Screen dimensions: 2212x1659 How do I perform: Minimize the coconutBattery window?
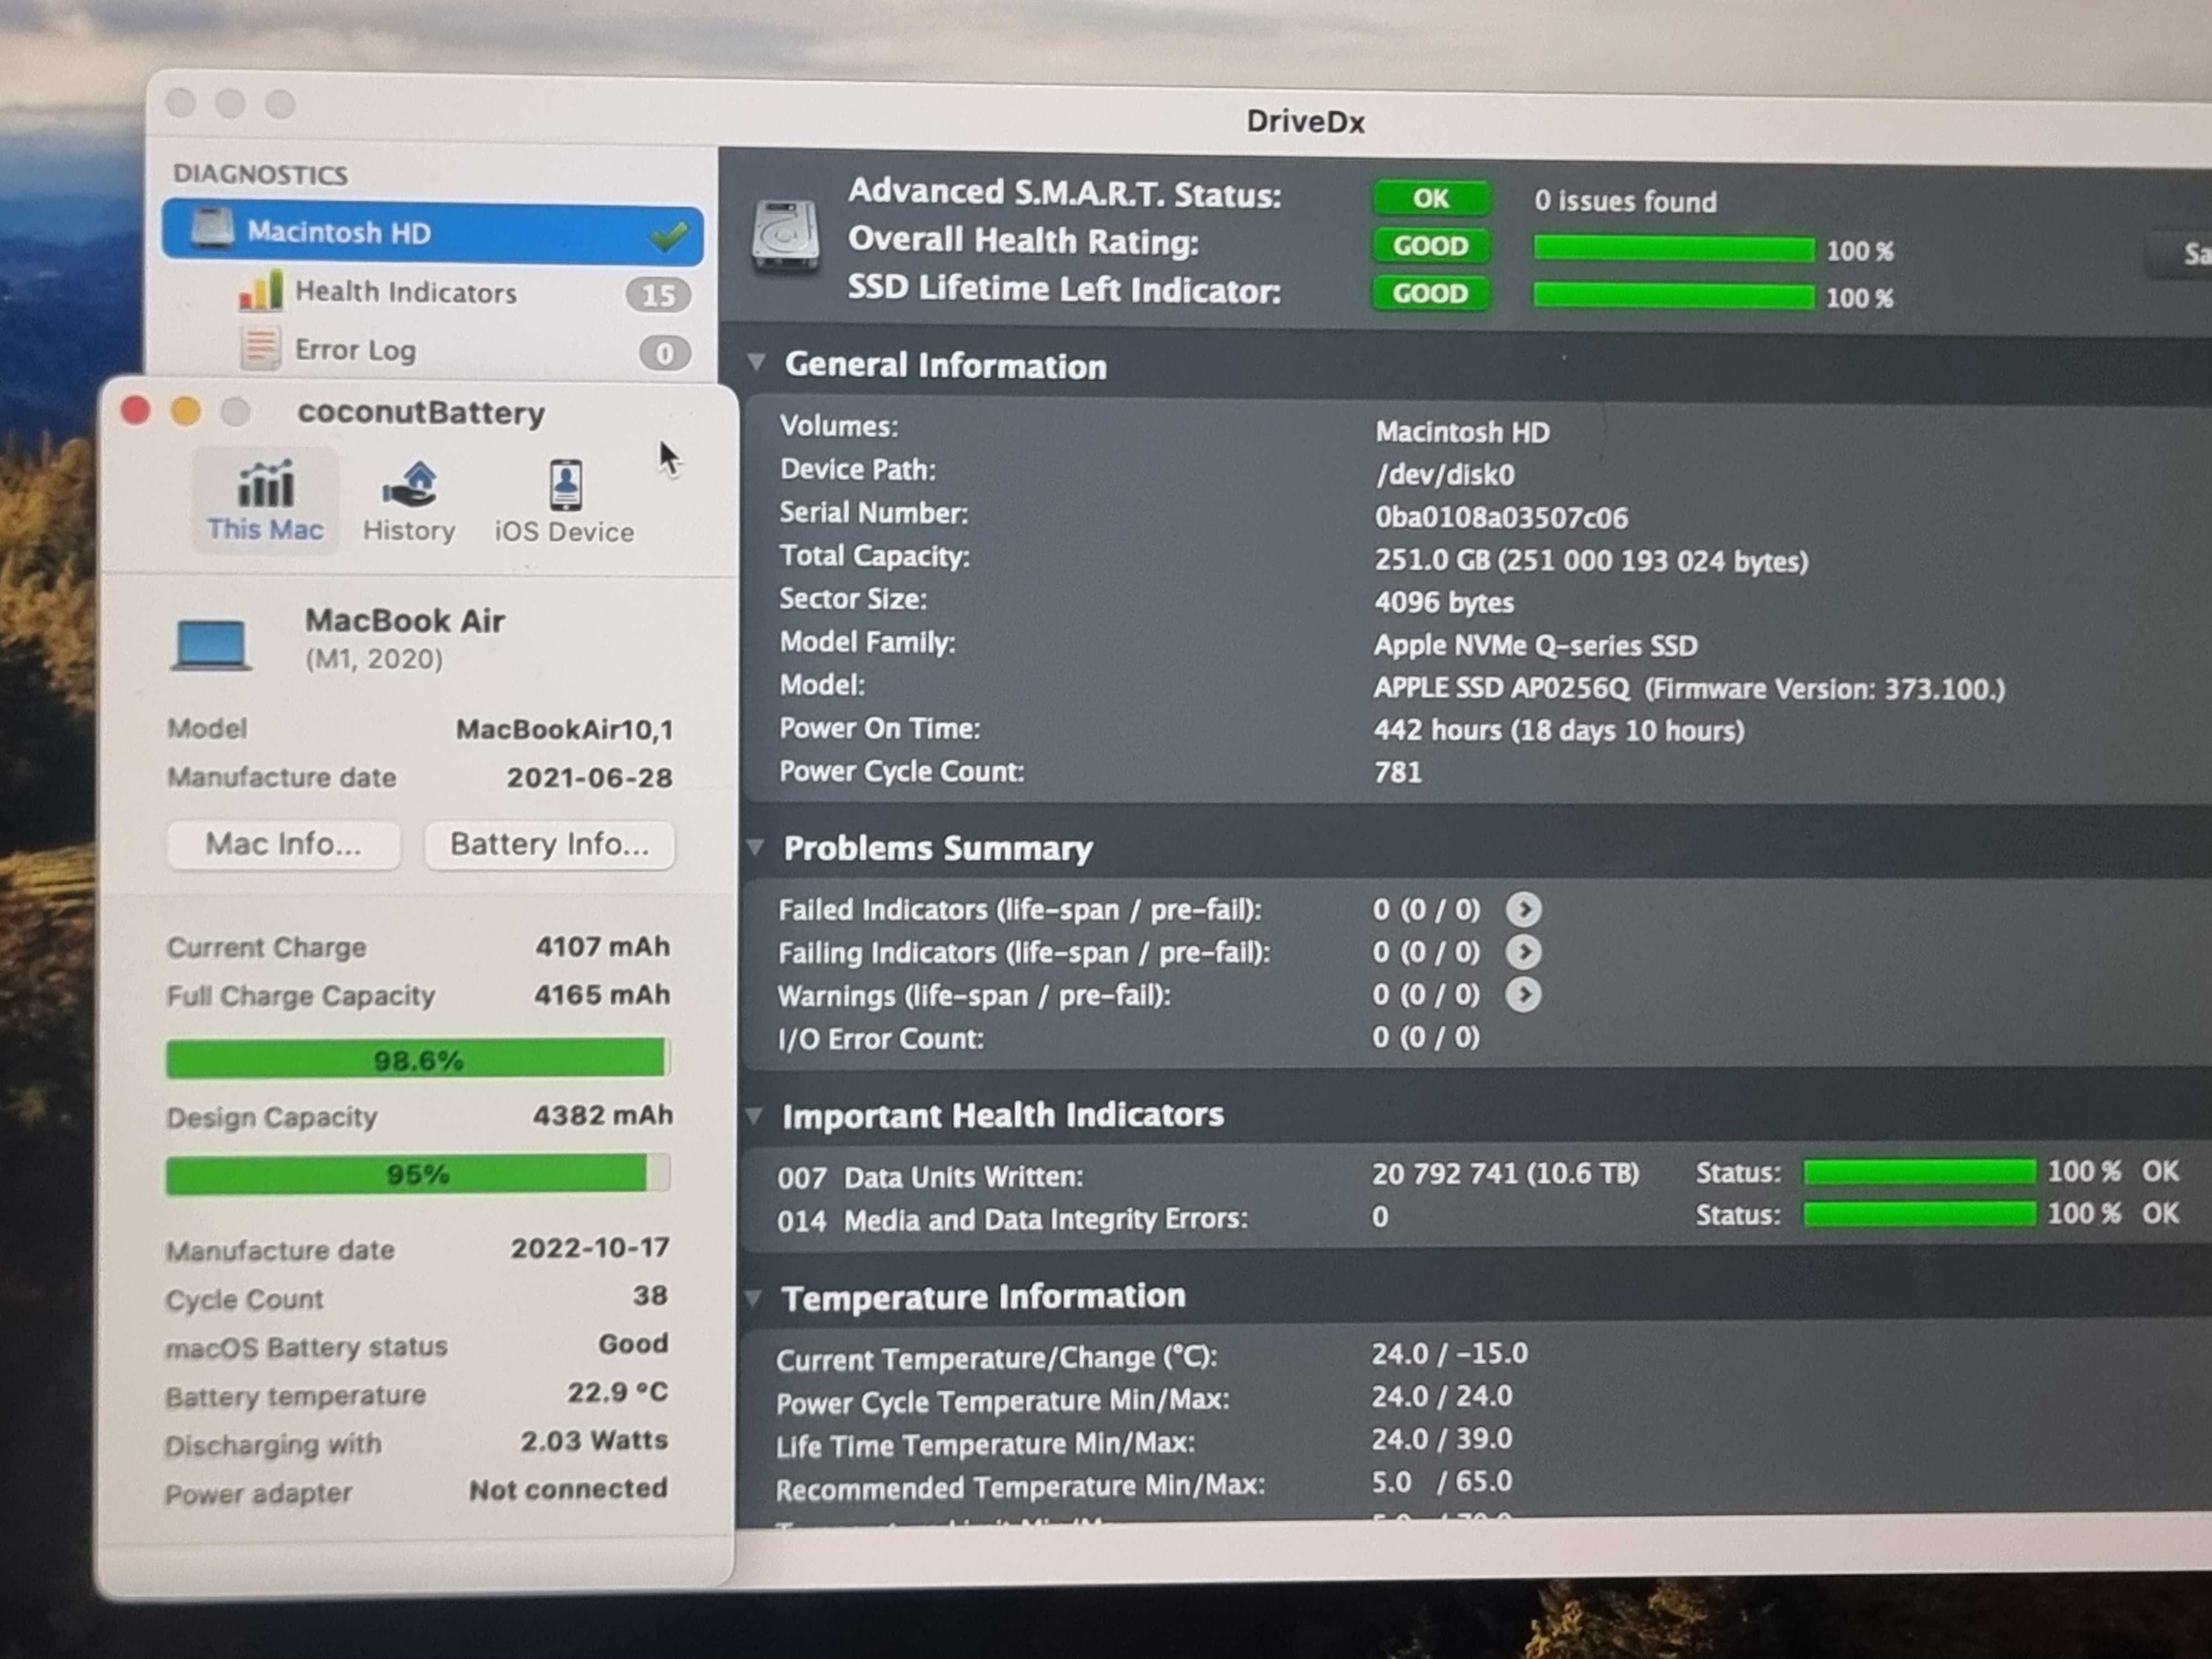[x=186, y=411]
